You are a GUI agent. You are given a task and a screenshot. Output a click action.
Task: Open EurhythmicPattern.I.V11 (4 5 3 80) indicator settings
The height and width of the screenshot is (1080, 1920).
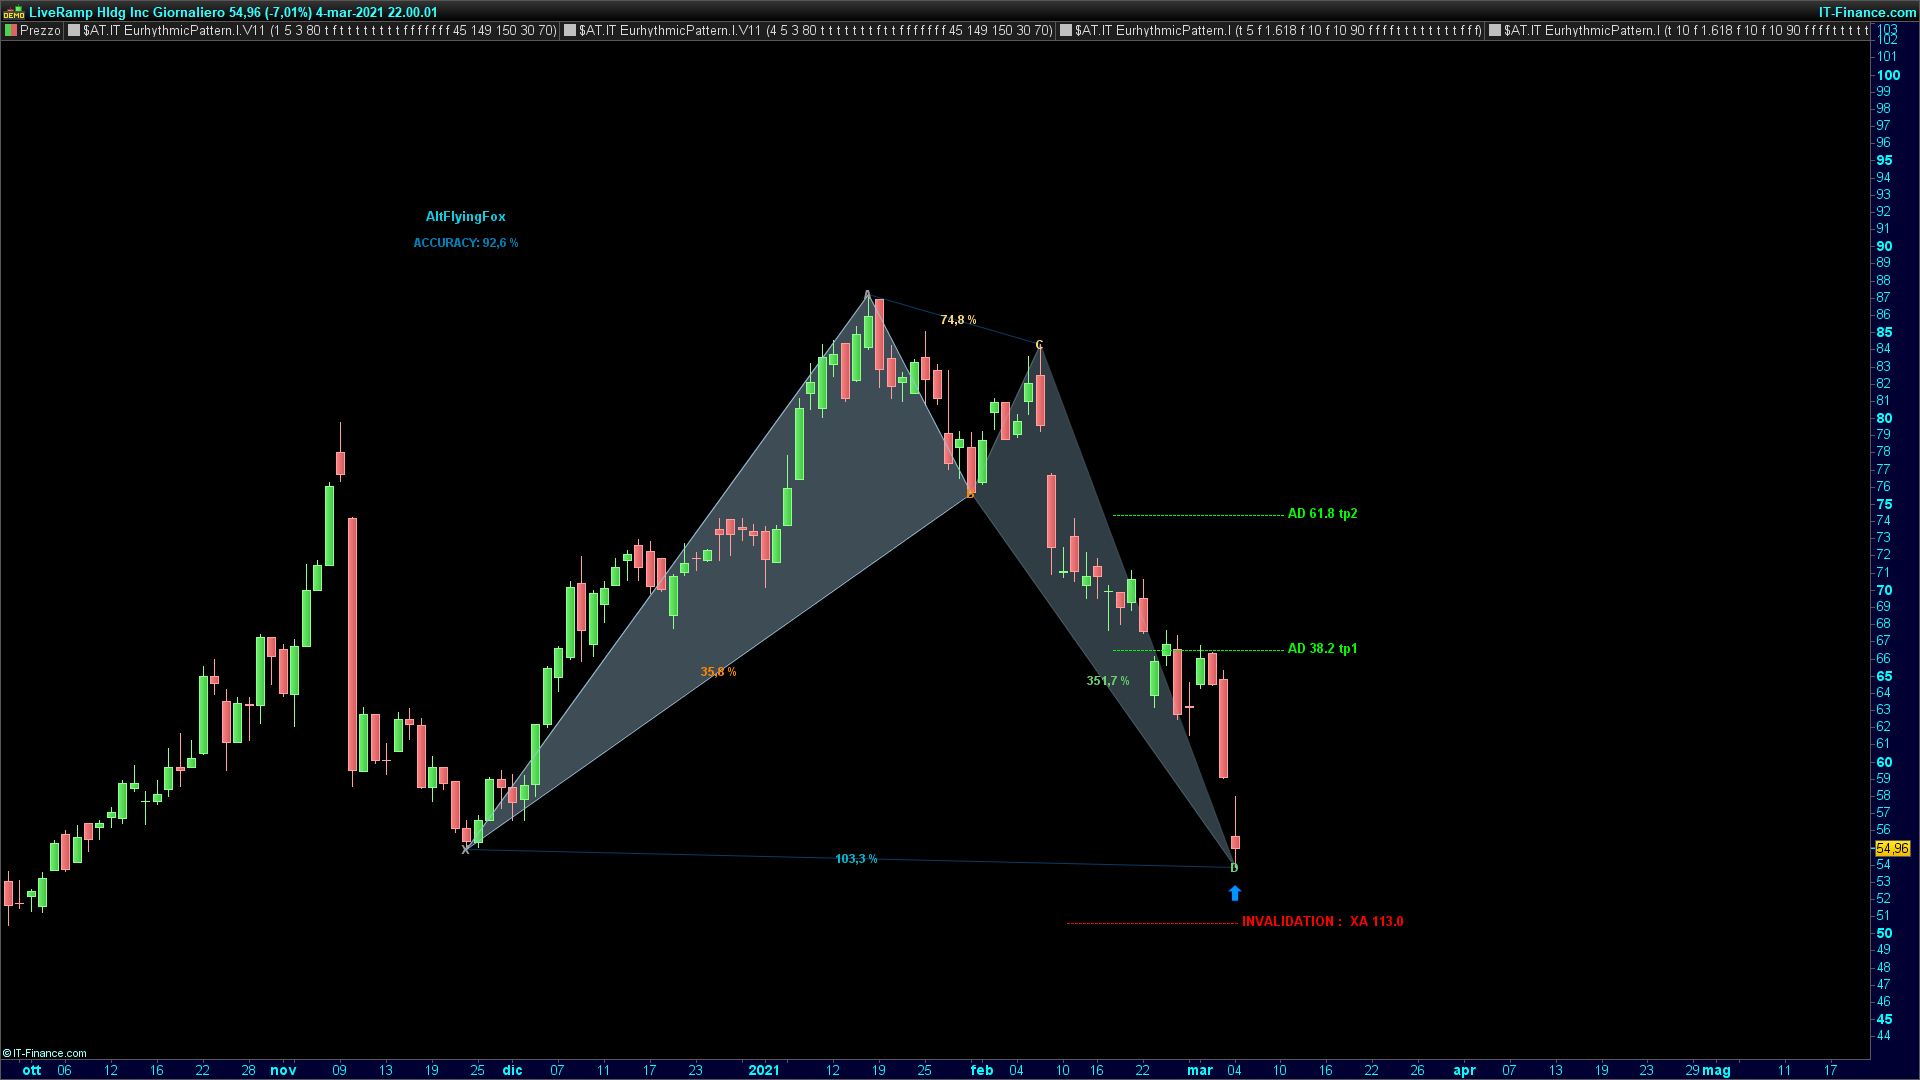[816, 31]
